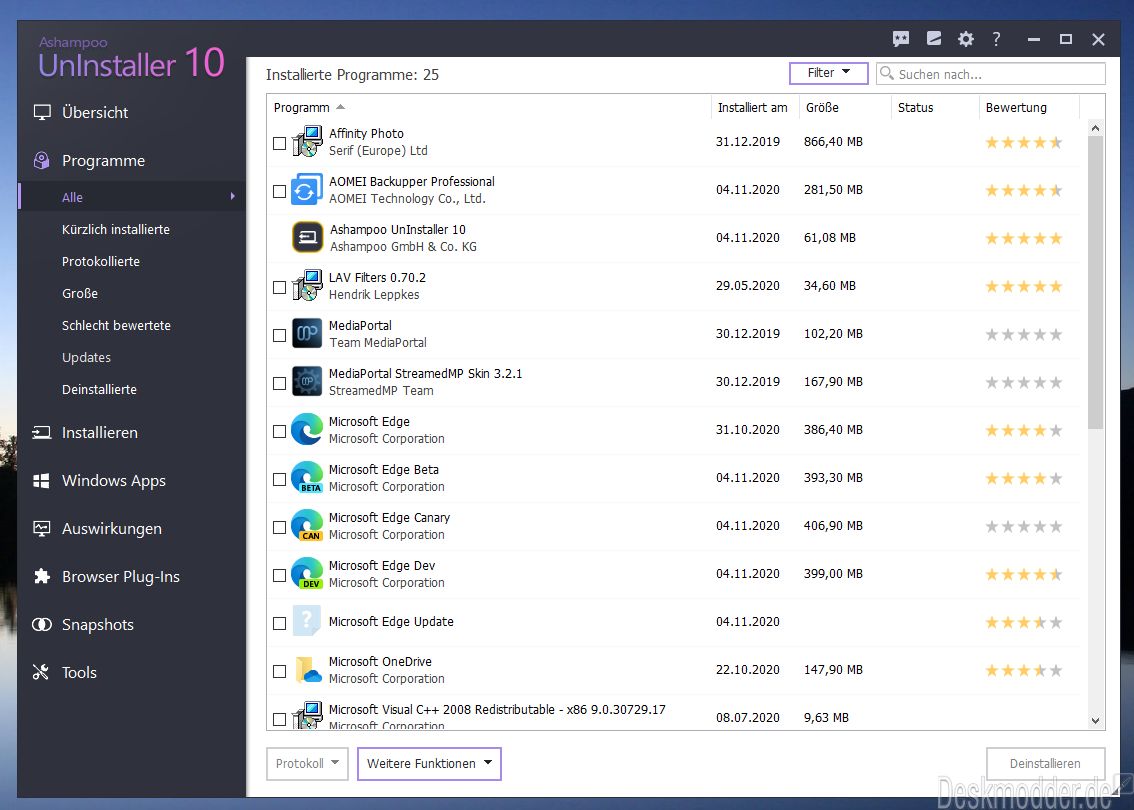The width and height of the screenshot is (1134, 810).
Task: Rate MediaPortal StreamedMP Skin with stars
Action: coord(1023,382)
